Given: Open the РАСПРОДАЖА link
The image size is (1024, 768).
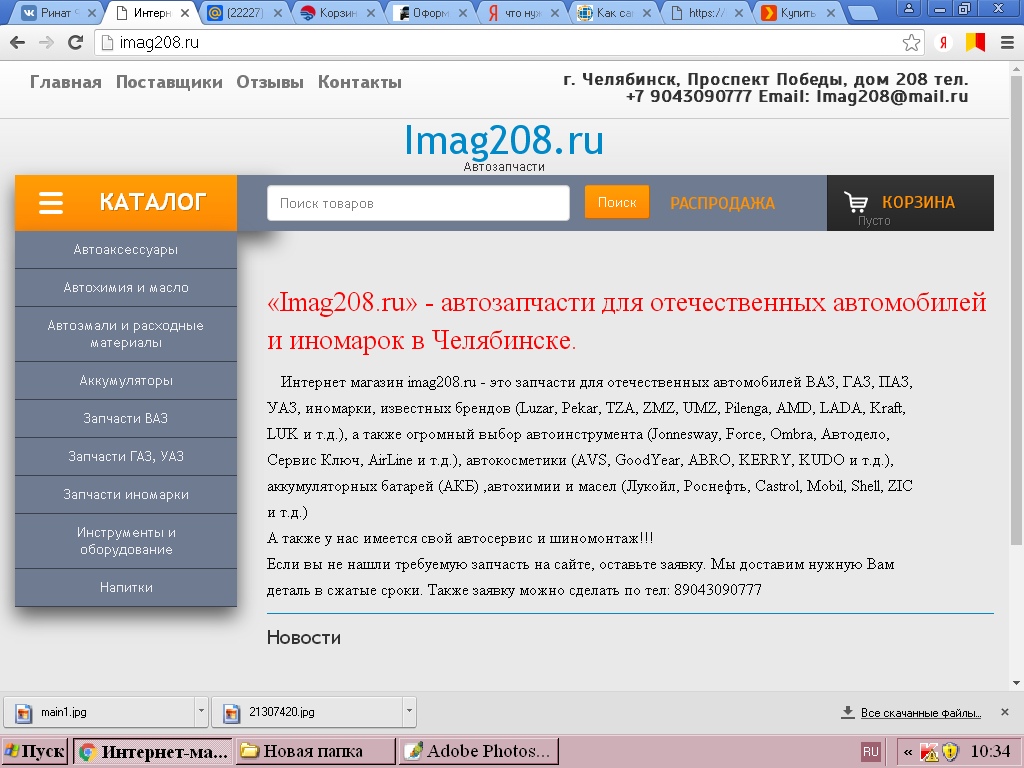Looking at the screenshot, I should tap(722, 203).
